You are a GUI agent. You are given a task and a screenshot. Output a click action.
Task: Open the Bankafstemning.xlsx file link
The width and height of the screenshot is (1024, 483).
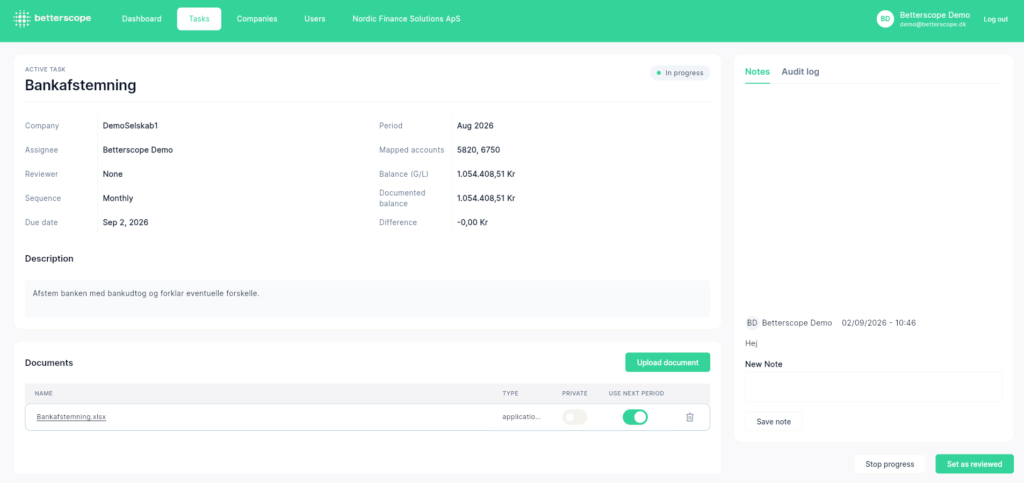tap(71, 416)
